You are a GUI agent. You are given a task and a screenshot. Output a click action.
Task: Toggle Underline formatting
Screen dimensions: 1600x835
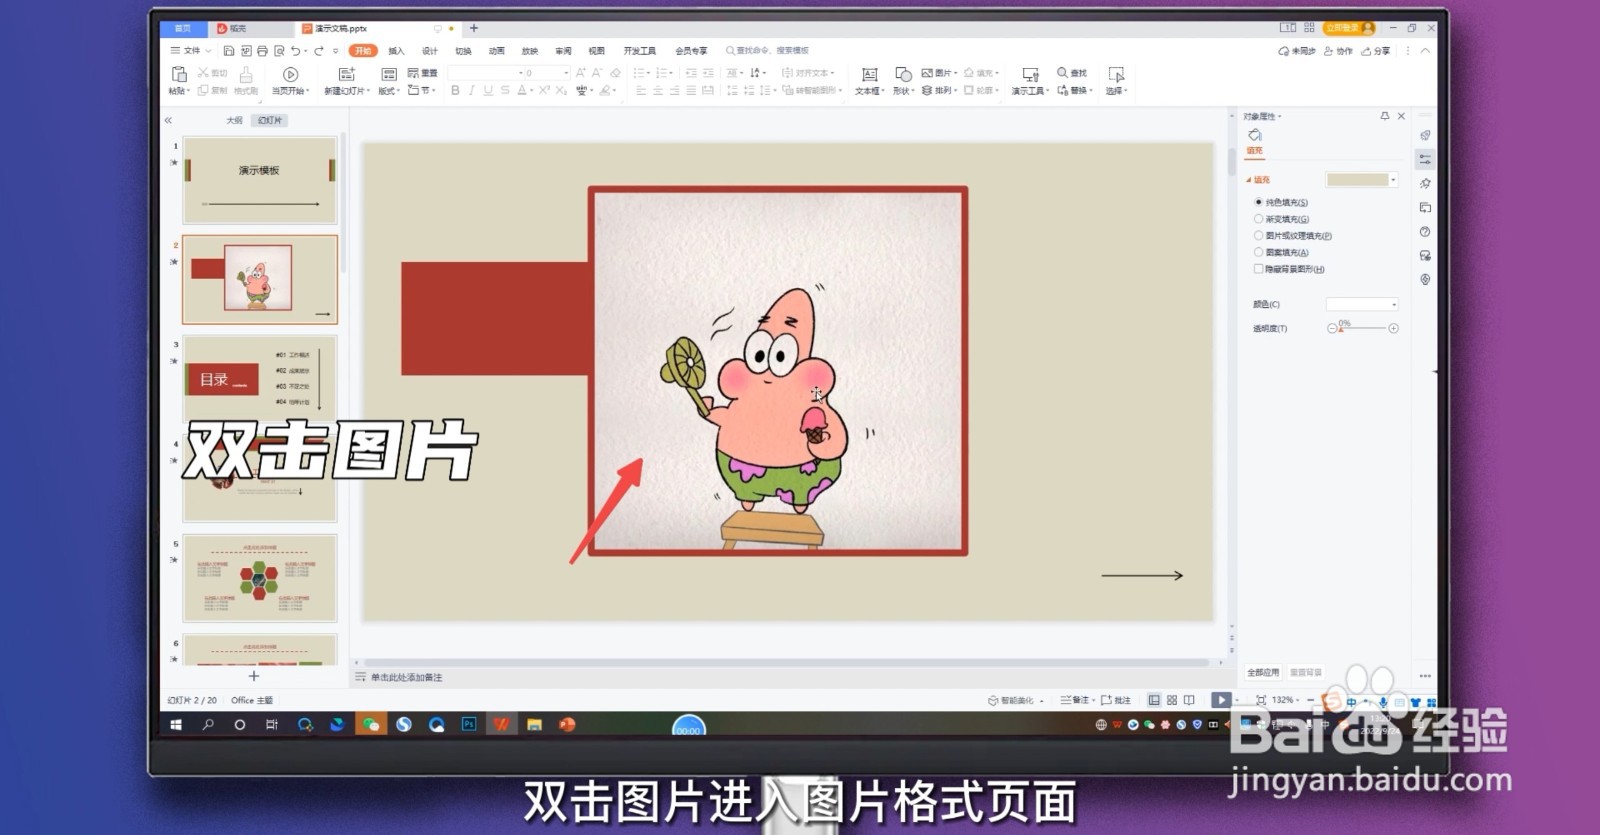[488, 90]
